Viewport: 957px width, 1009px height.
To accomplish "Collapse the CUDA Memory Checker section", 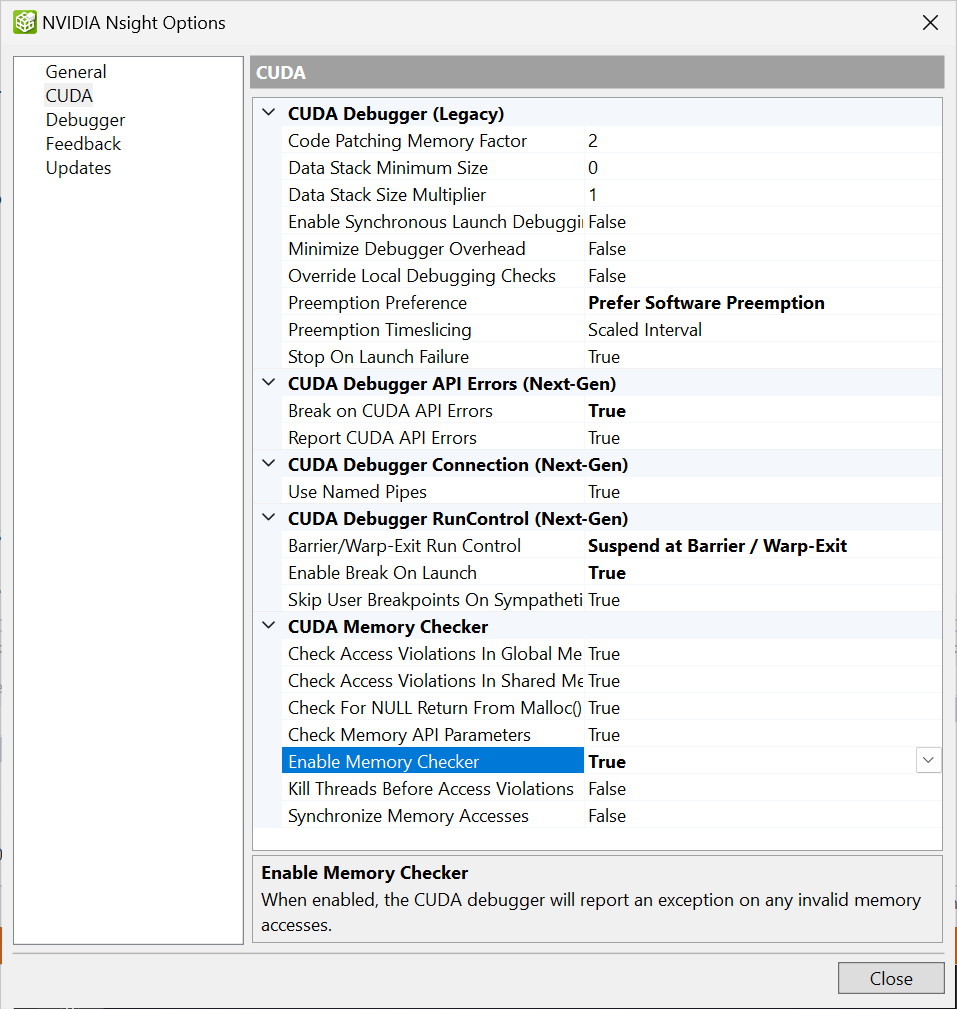I will 269,626.
